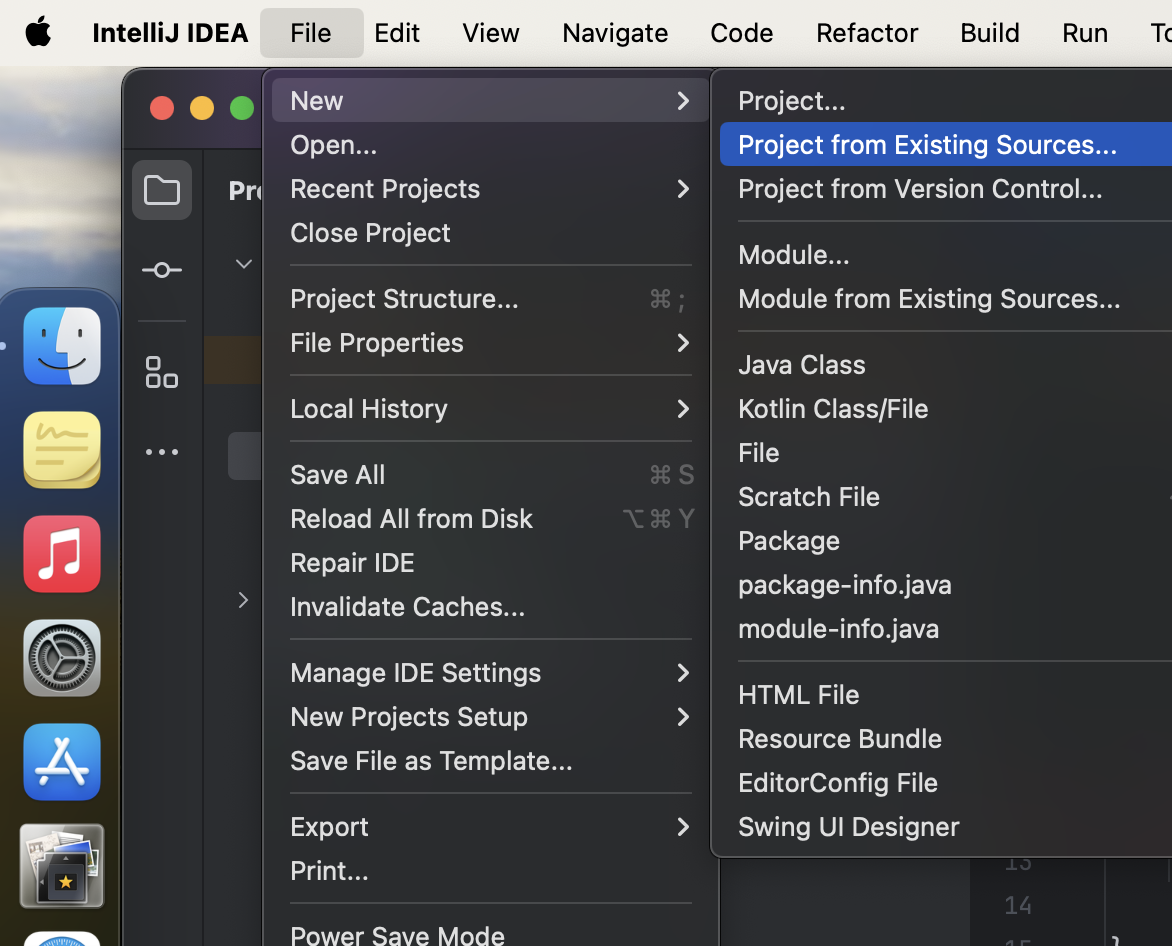Click Save All menu entry

tap(338, 474)
